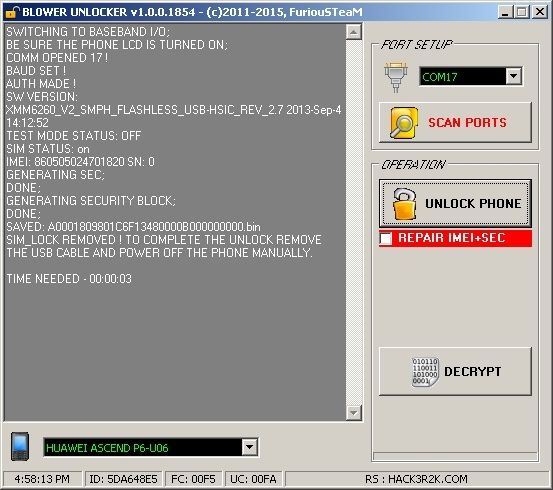The height and width of the screenshot is (490, 553).
Task: Expand the HUAWEI ASCEND P6-U06 model dropdown
Action: tap(249, 447)
